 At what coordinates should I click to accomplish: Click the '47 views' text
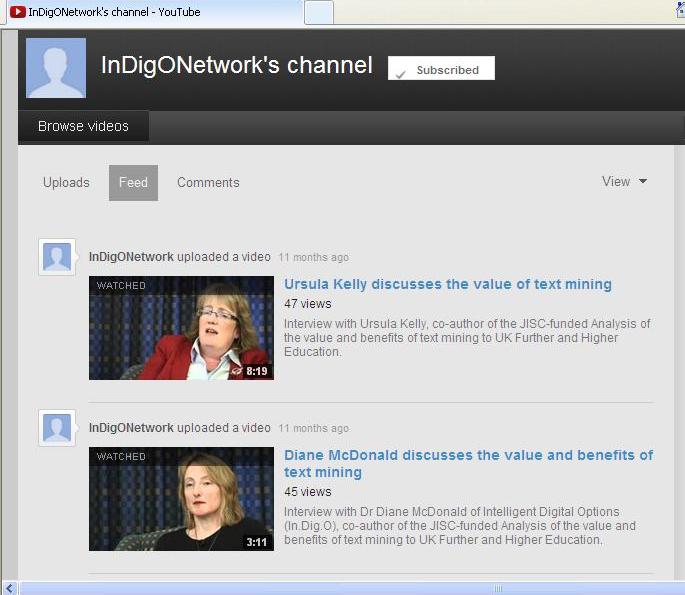[x=308, y=304]
